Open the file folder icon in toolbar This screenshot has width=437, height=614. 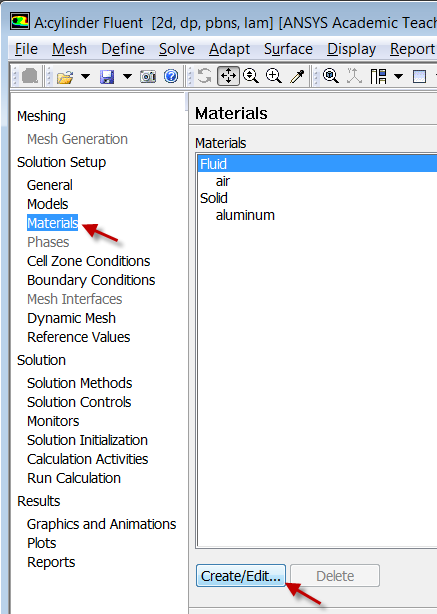65,76
